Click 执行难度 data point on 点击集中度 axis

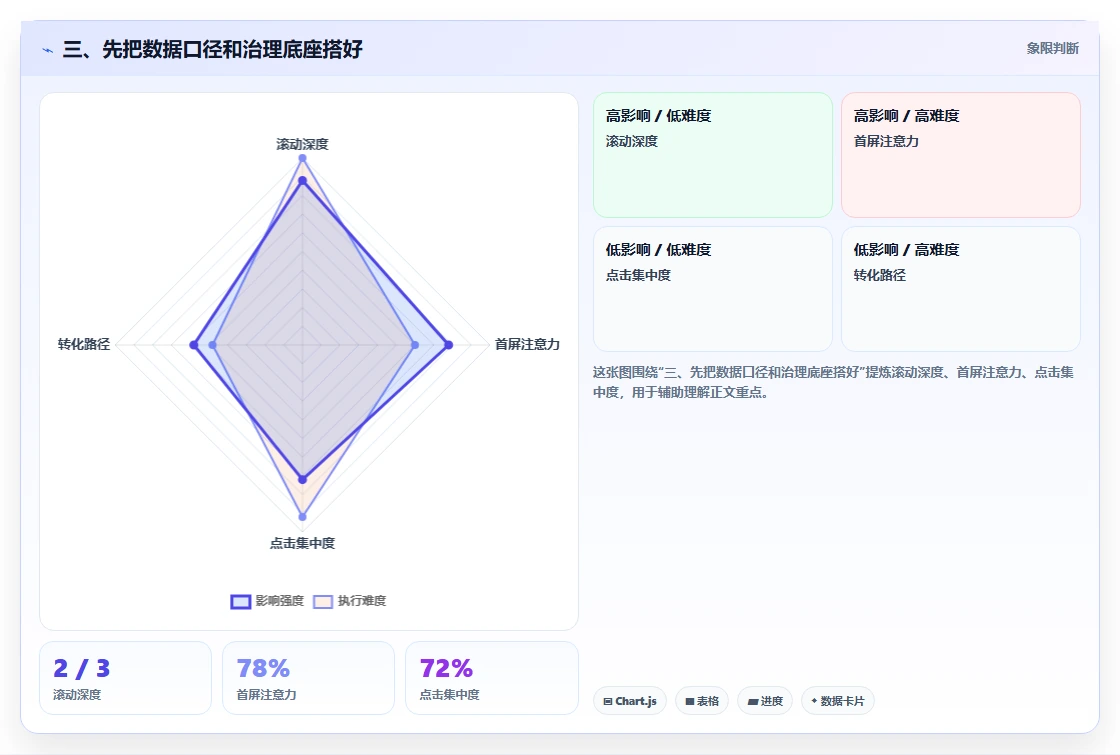coord(302,516)
